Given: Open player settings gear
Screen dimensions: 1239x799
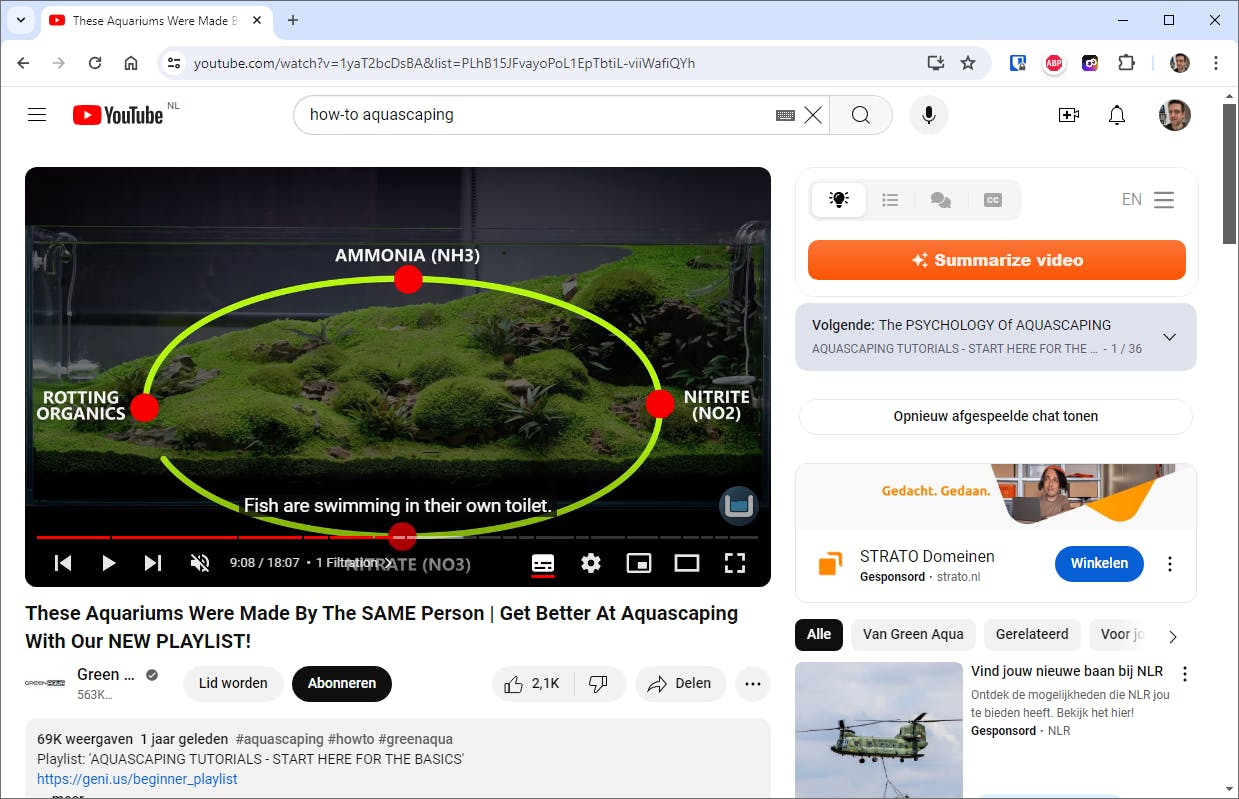Looking at the screenshot, I should [591, 563].
